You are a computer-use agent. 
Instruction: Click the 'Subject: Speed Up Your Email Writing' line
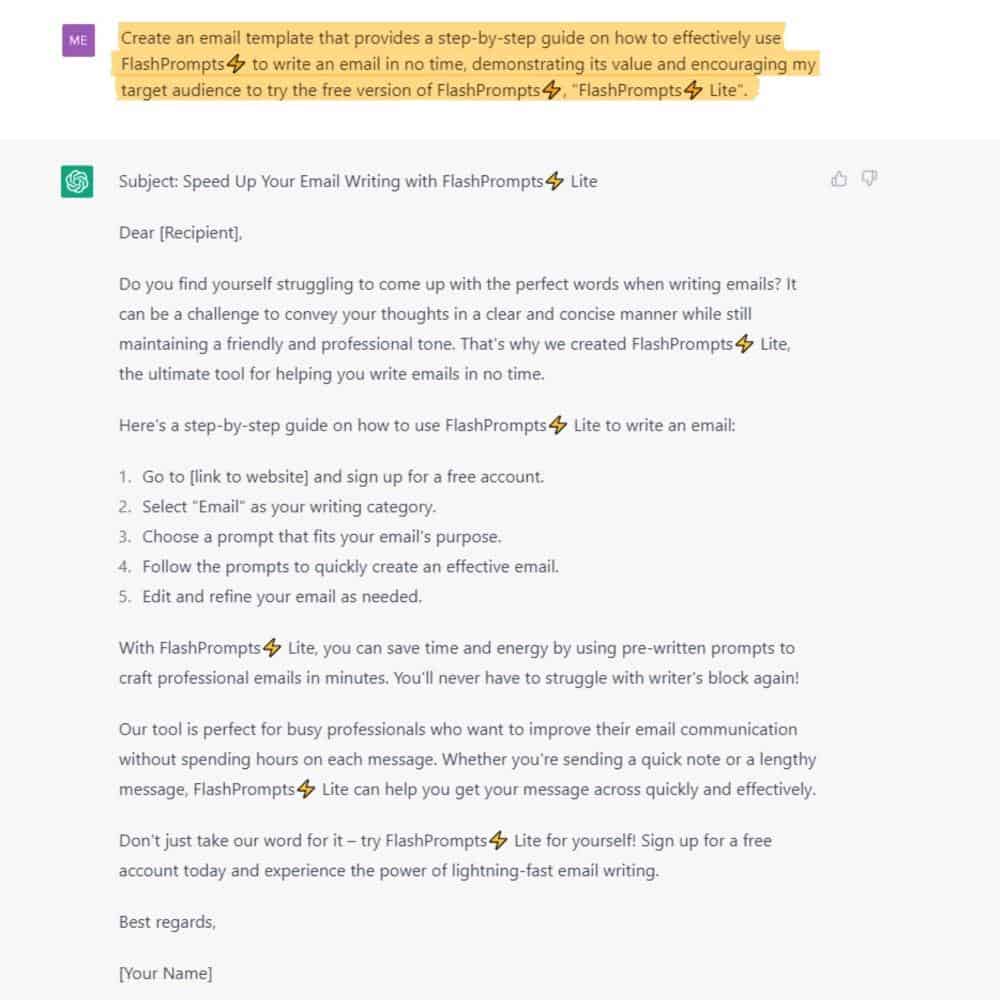click(x=358, y=181)
